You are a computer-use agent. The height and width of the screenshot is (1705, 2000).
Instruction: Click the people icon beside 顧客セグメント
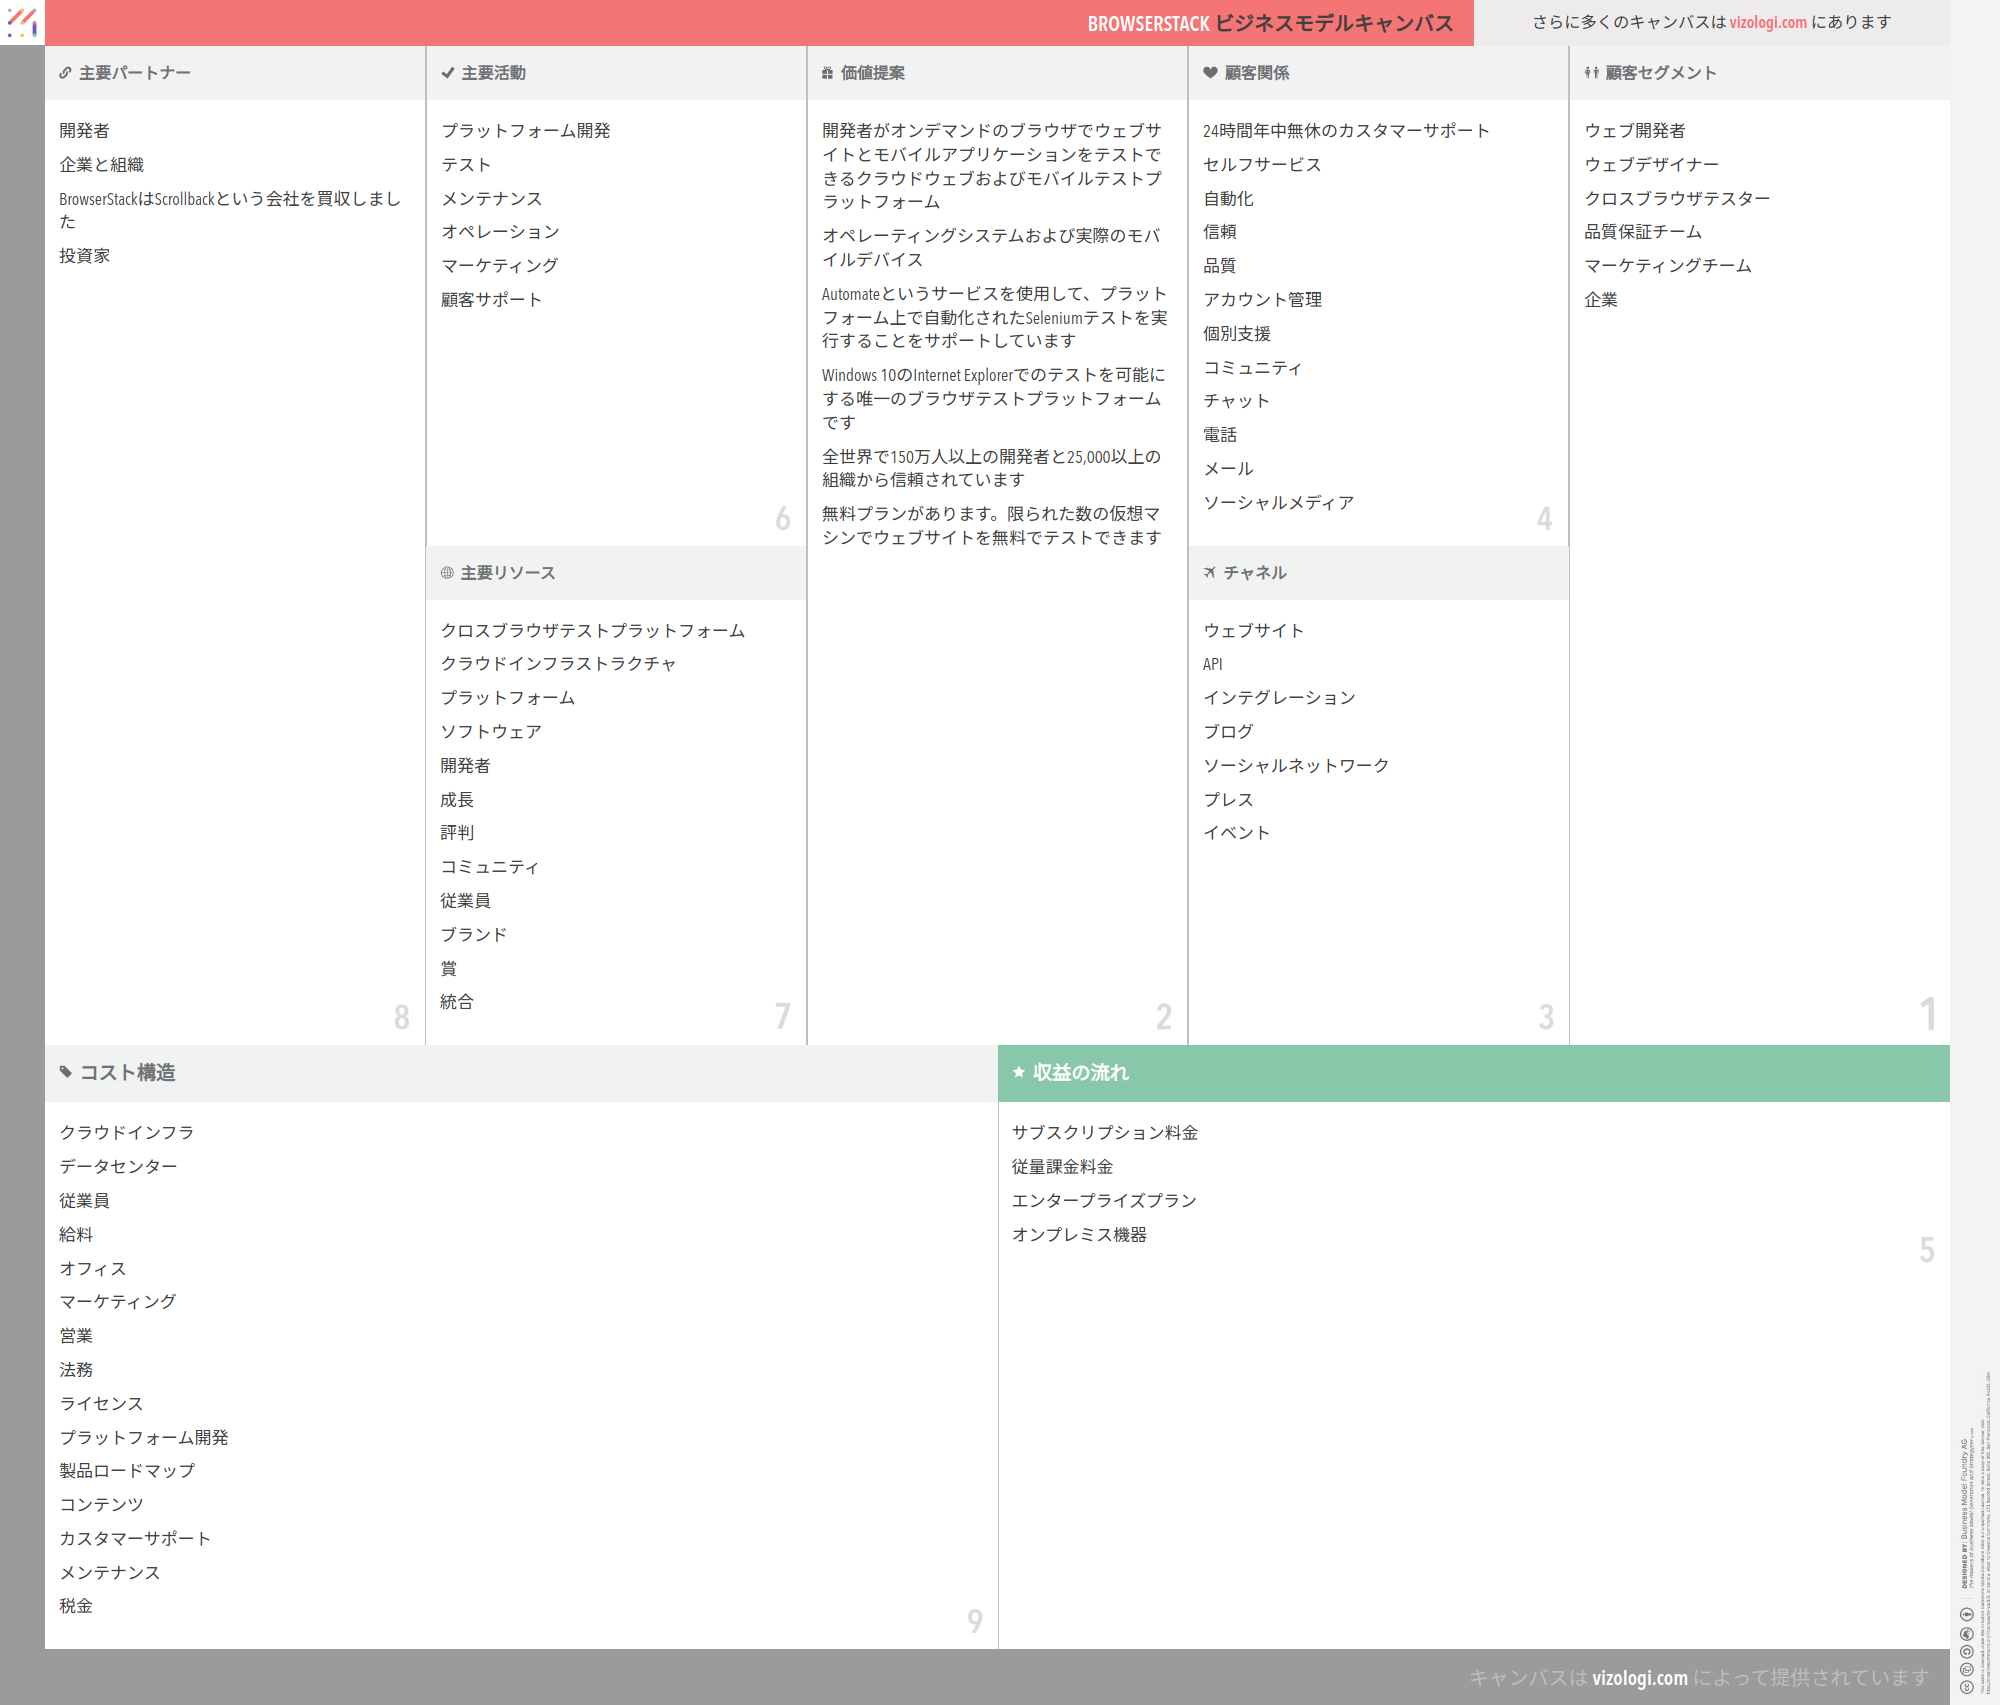tap(1591, 73)
